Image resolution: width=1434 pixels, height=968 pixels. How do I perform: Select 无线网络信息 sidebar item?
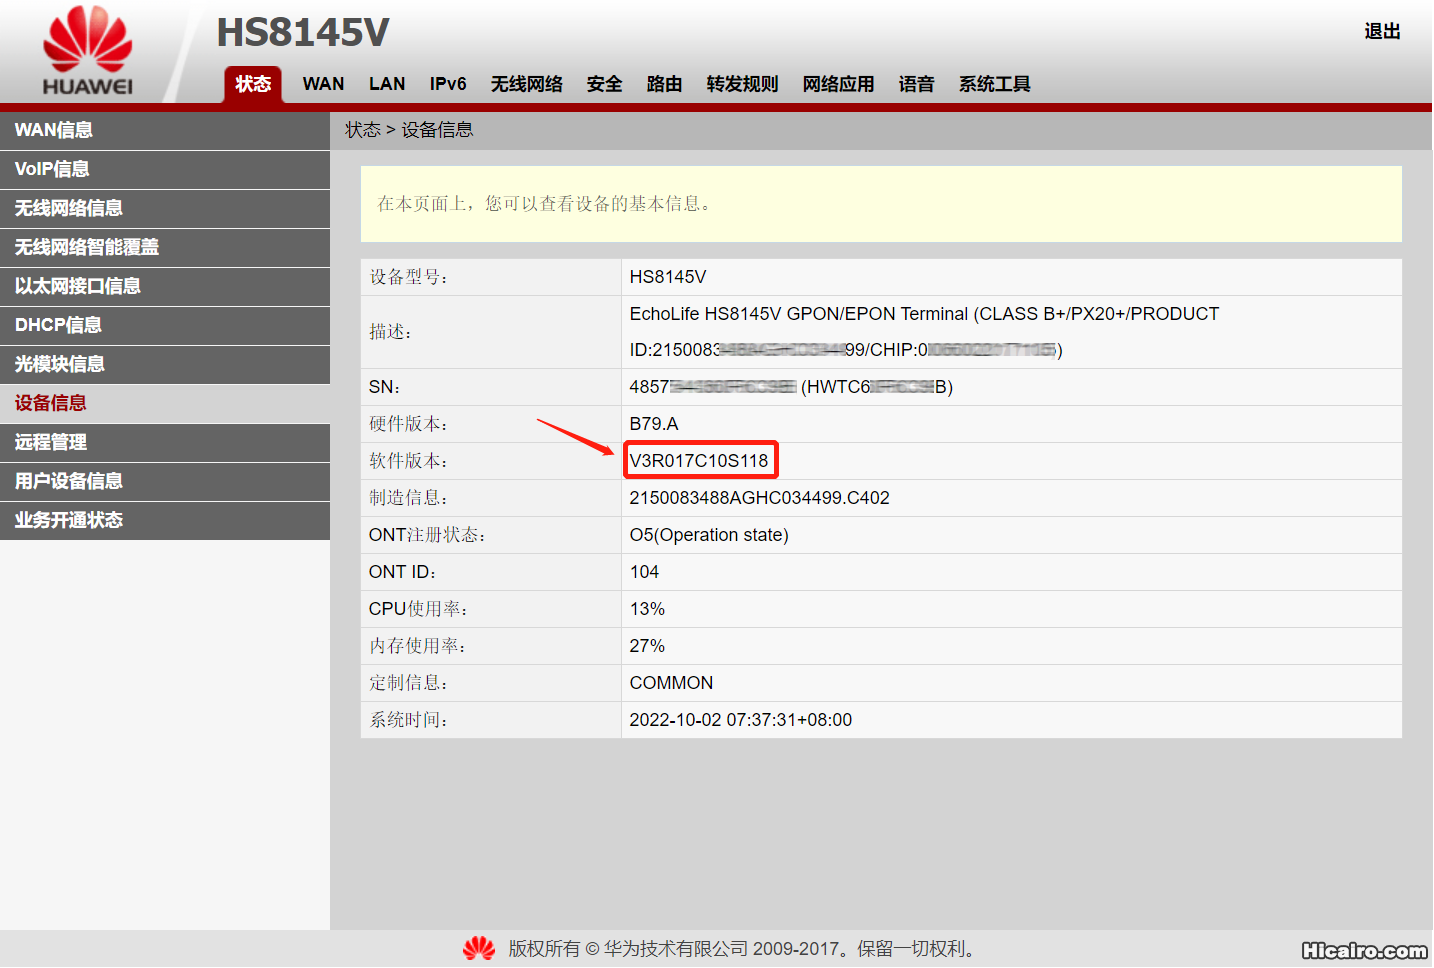click(x=165, y=208)
